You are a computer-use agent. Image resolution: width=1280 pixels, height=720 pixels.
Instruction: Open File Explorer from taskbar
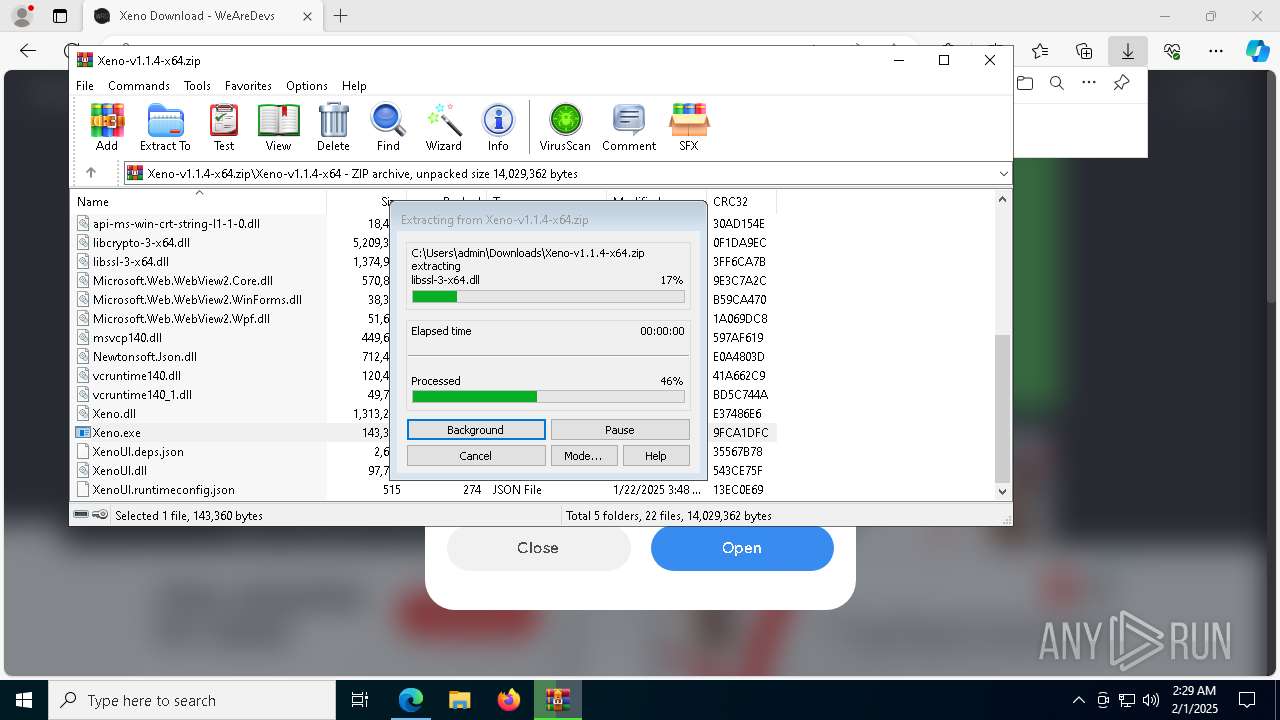click(460, 700)
